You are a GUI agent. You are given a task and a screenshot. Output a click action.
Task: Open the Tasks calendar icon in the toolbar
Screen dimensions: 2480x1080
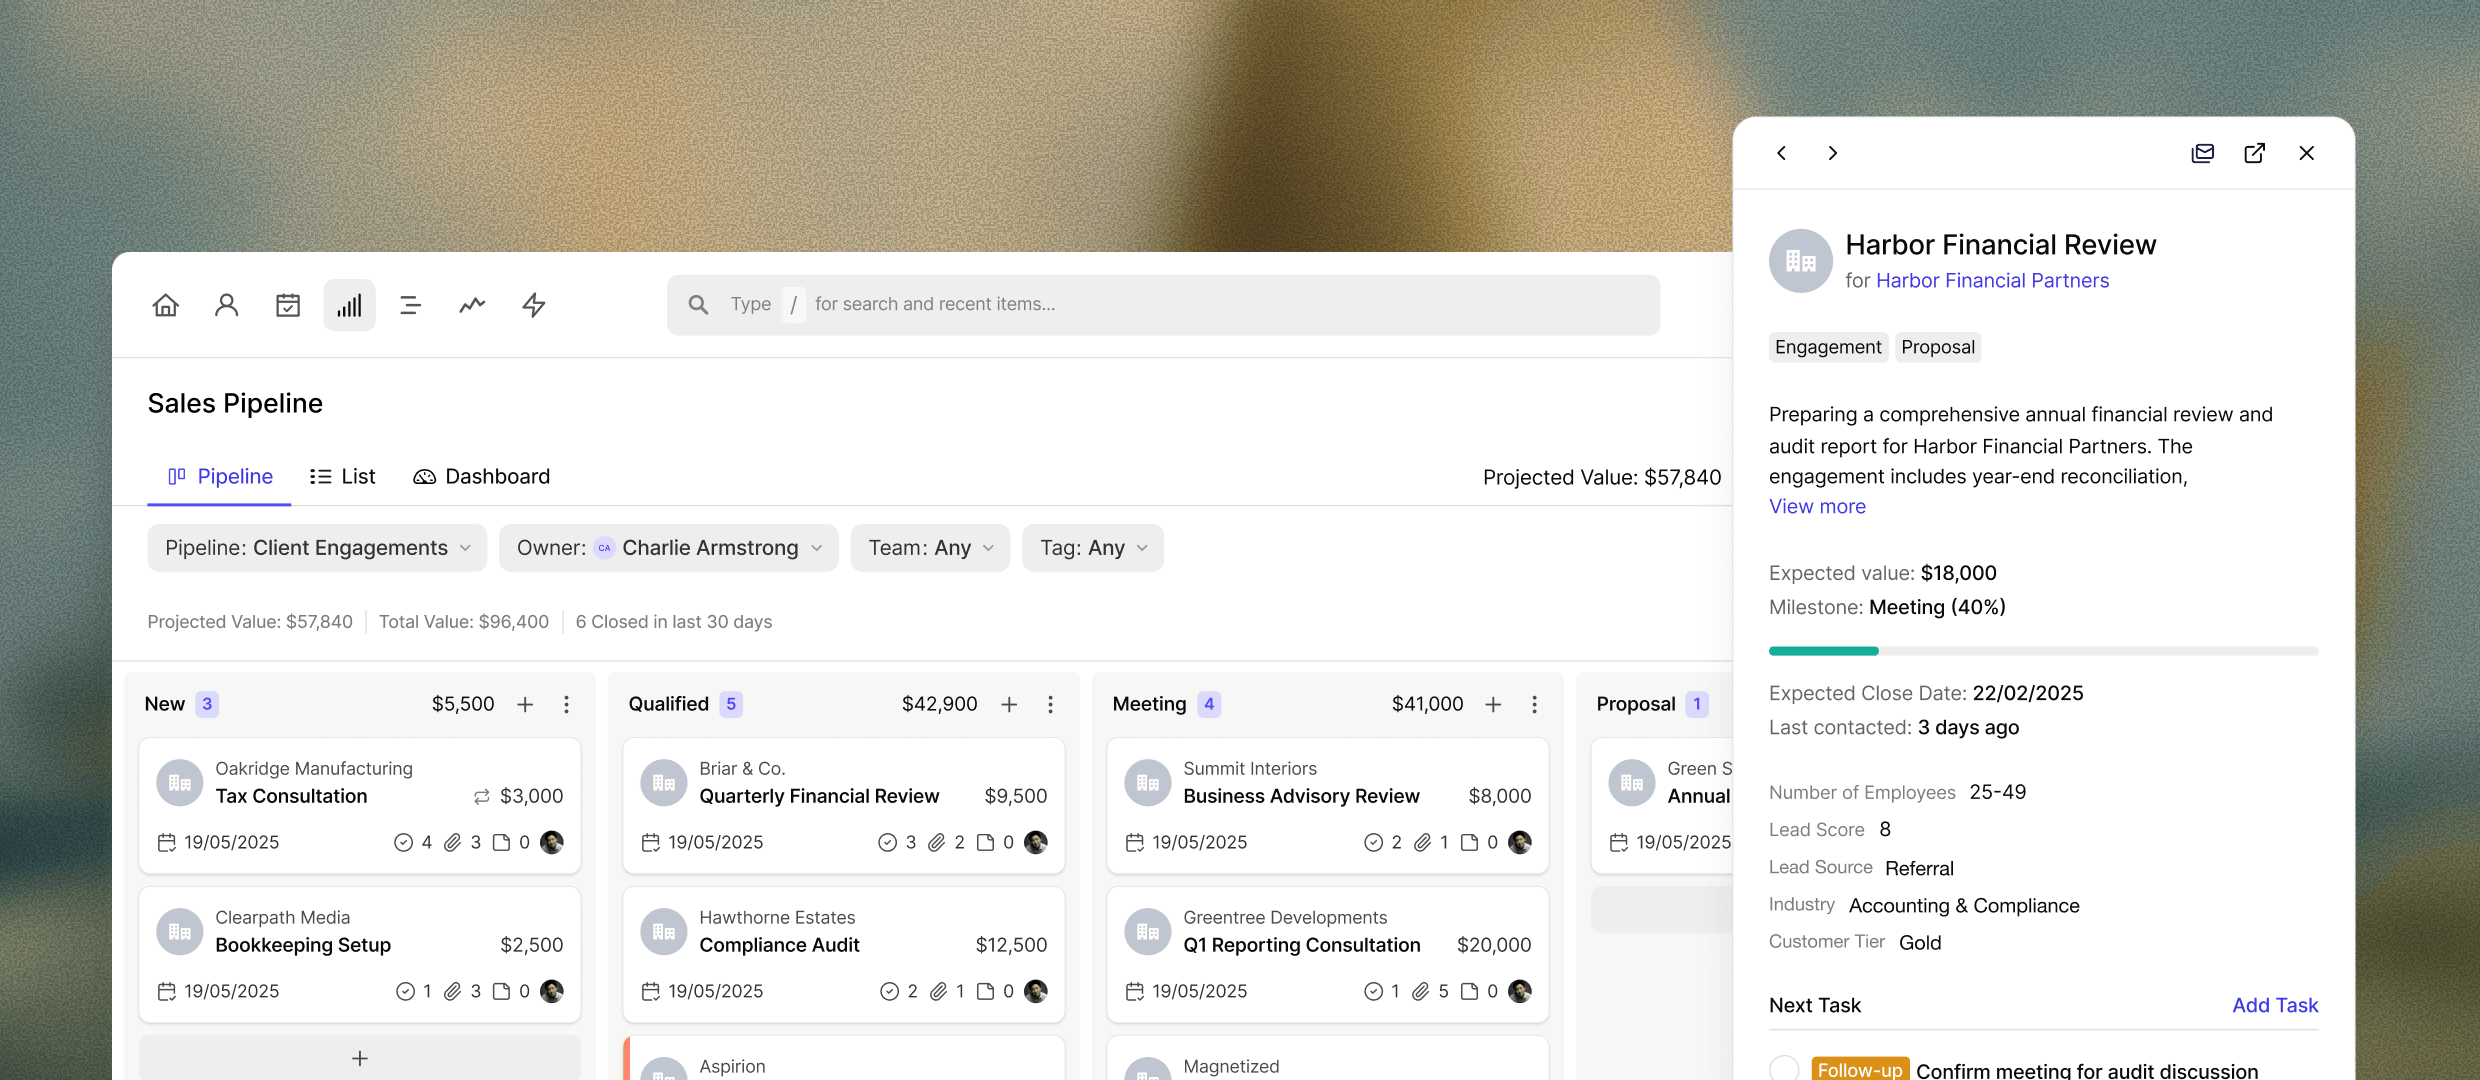point(288,304)
